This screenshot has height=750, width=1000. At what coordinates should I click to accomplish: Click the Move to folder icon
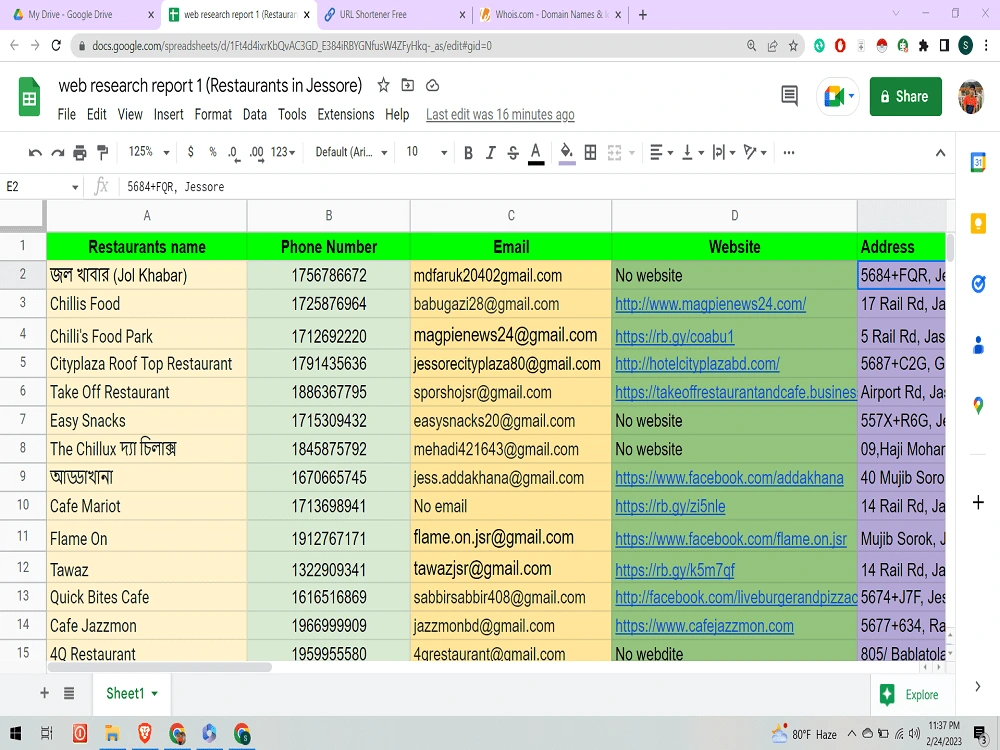(x=408, y=85)
